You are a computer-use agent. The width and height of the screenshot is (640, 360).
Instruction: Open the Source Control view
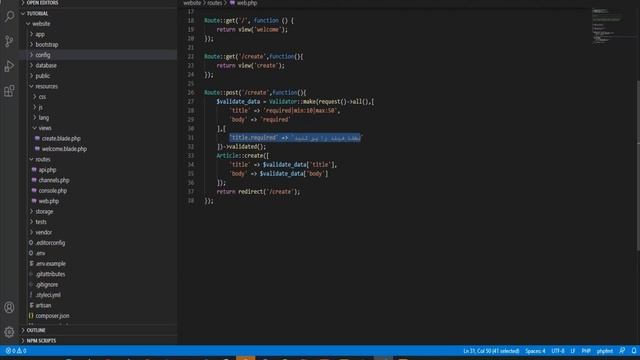pos(9,41)
